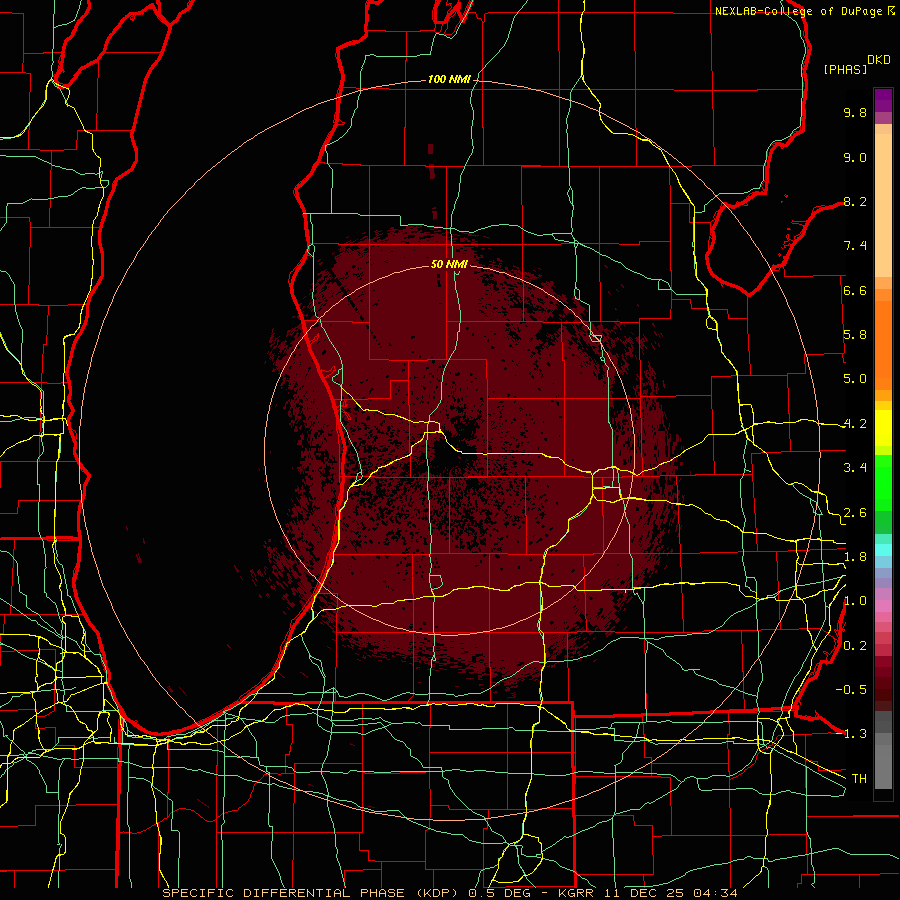The width and height of the screenshot is (900, 900).
Task: Select the 8.2 value on the legend
Action: click(x=855, y=201)
